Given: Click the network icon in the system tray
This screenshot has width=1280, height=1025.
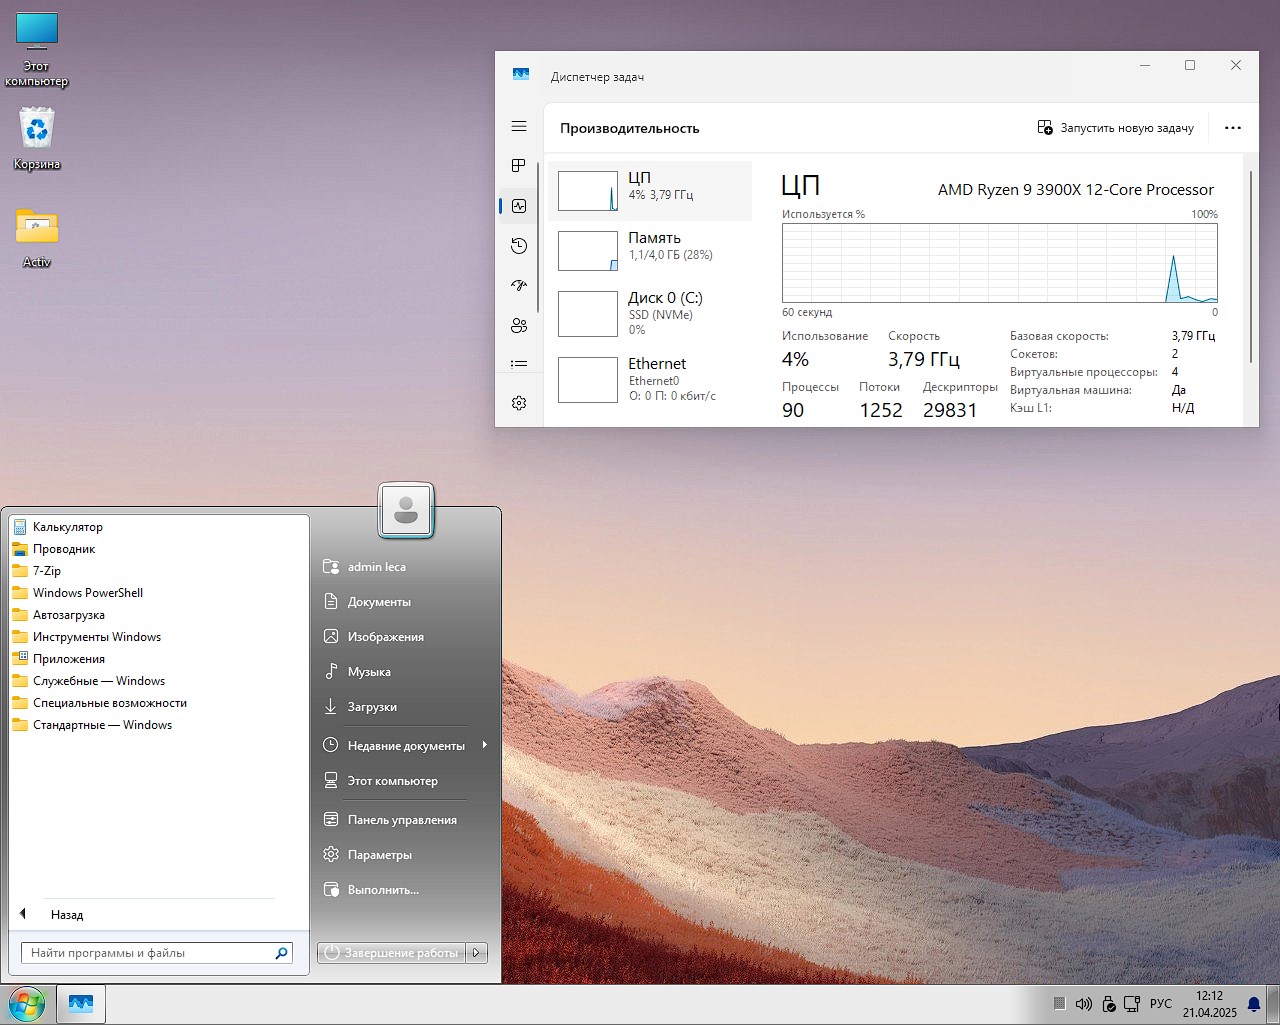Looking at the screenshot, I should pos(1132,1004).
